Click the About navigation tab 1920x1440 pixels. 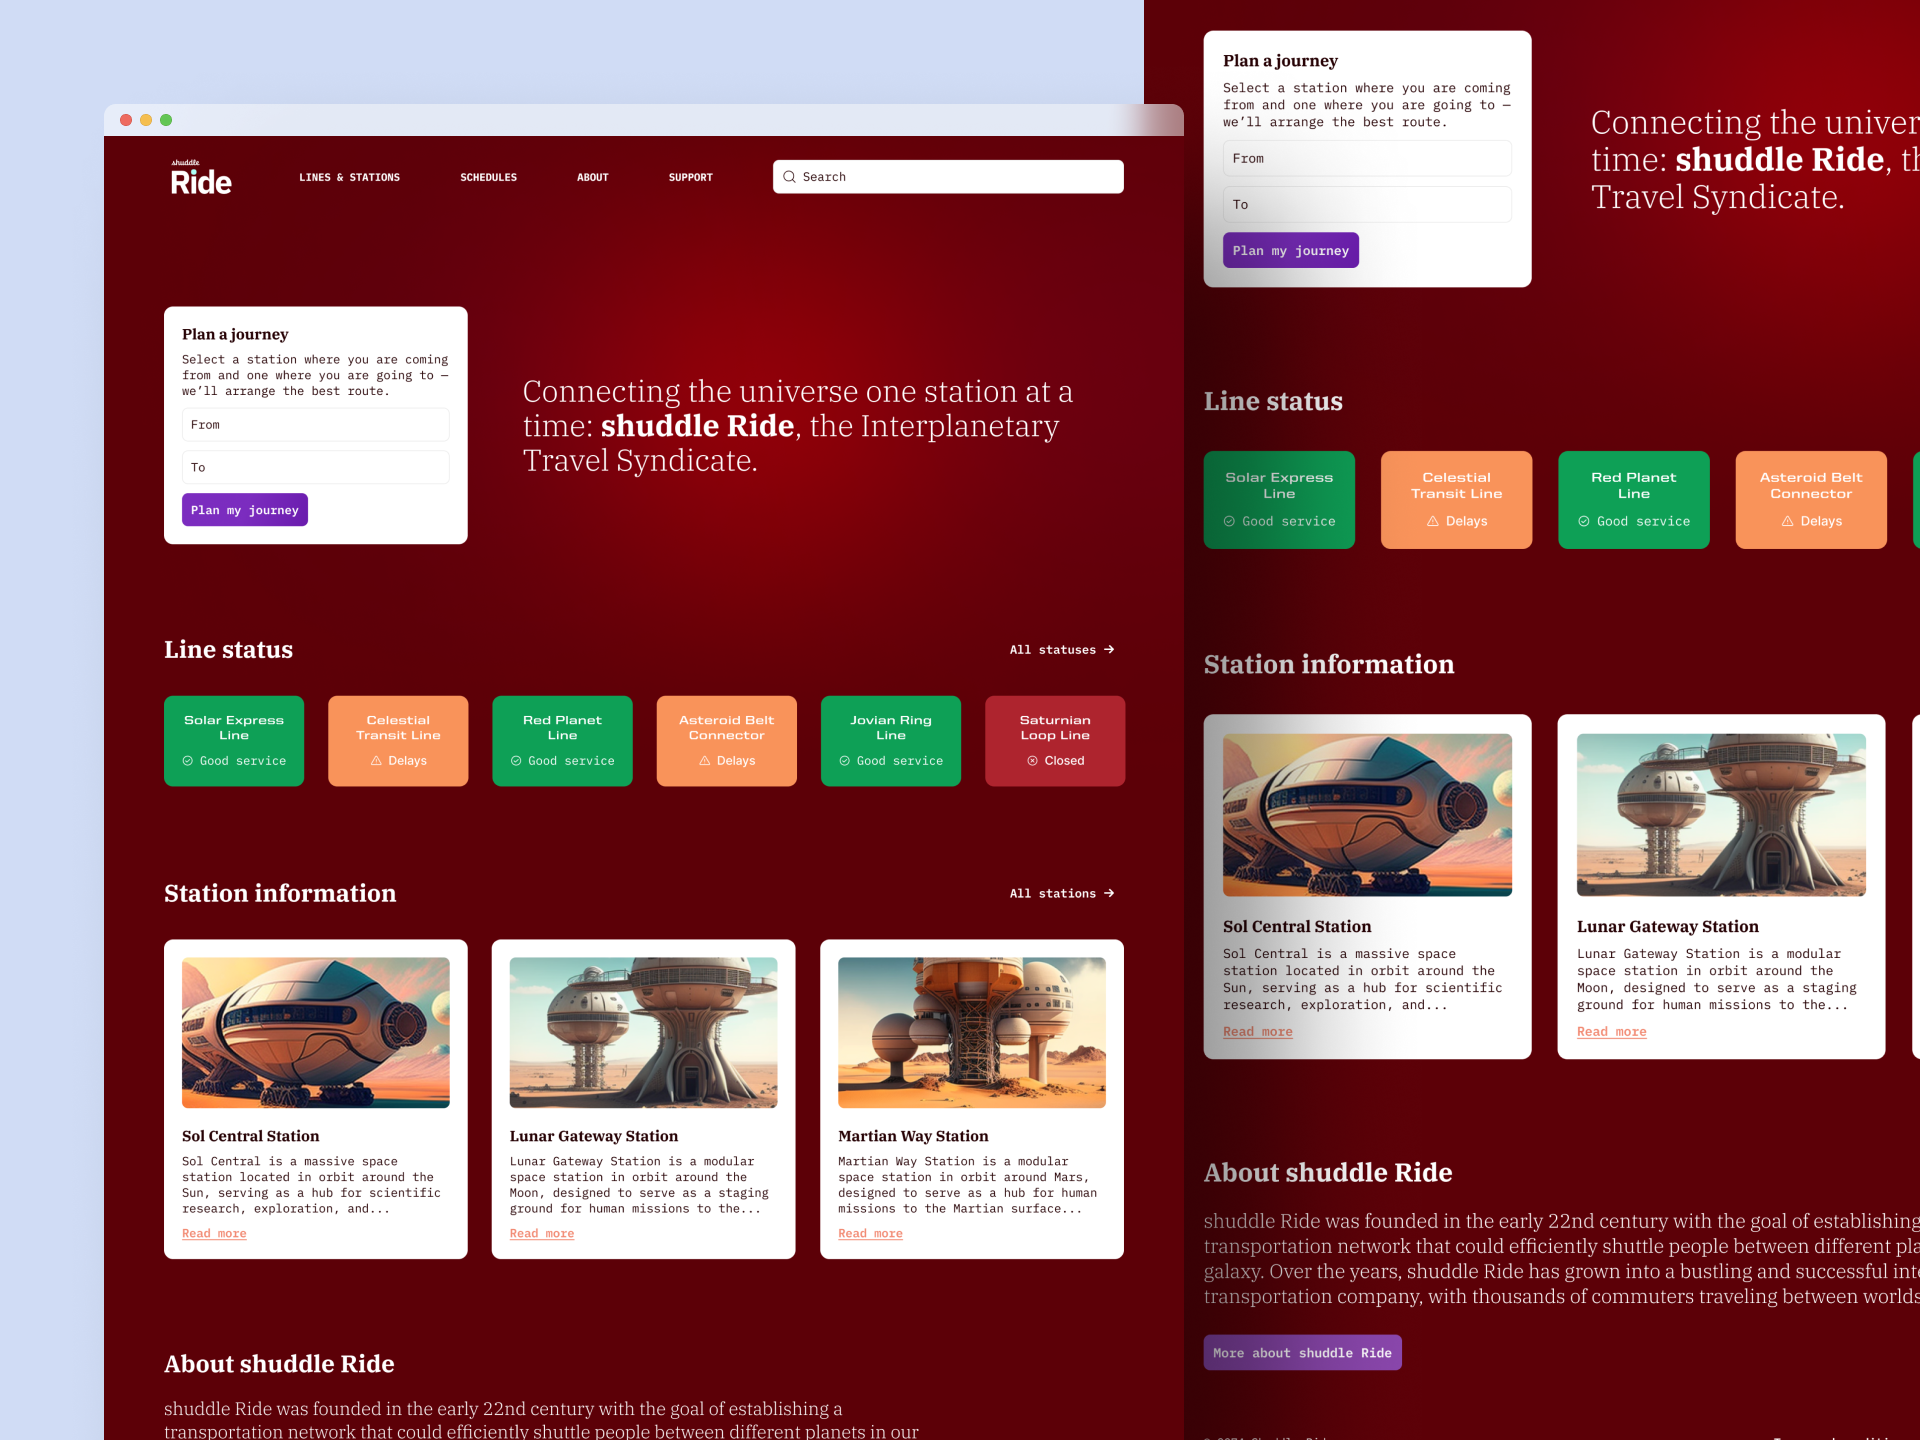(591, 178)
